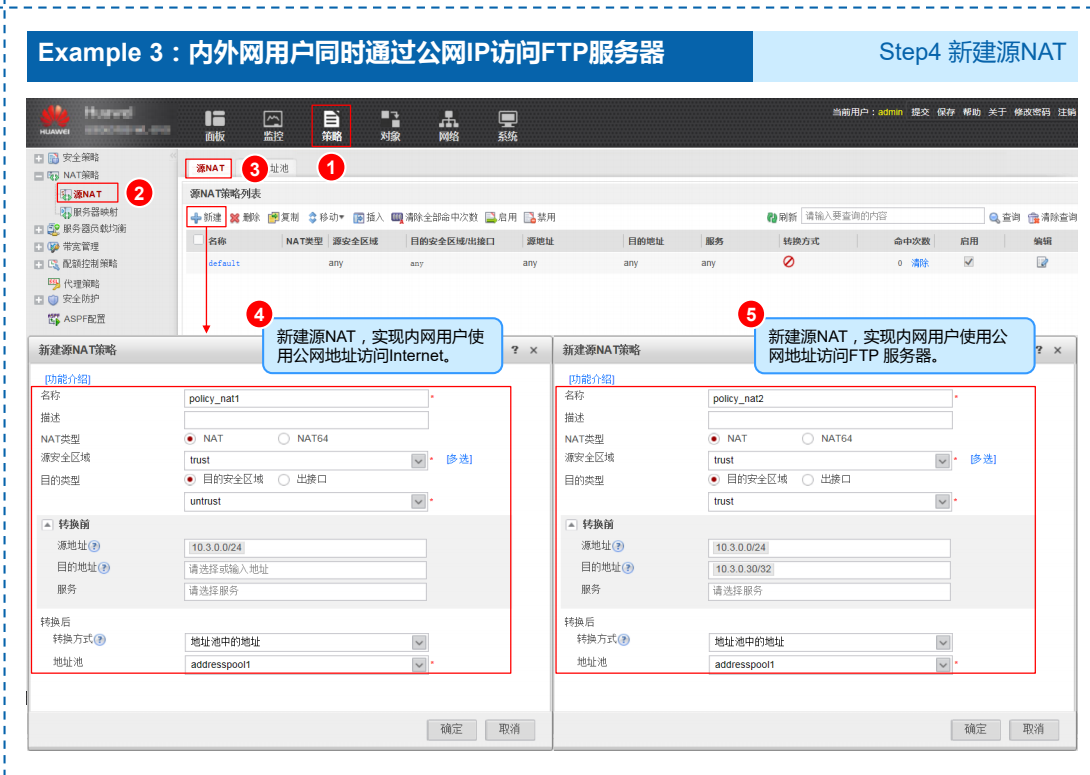Click the 确定 button in policy_nat1 dialog
The height and width of the screenshot is (775, 1090).
451,729
